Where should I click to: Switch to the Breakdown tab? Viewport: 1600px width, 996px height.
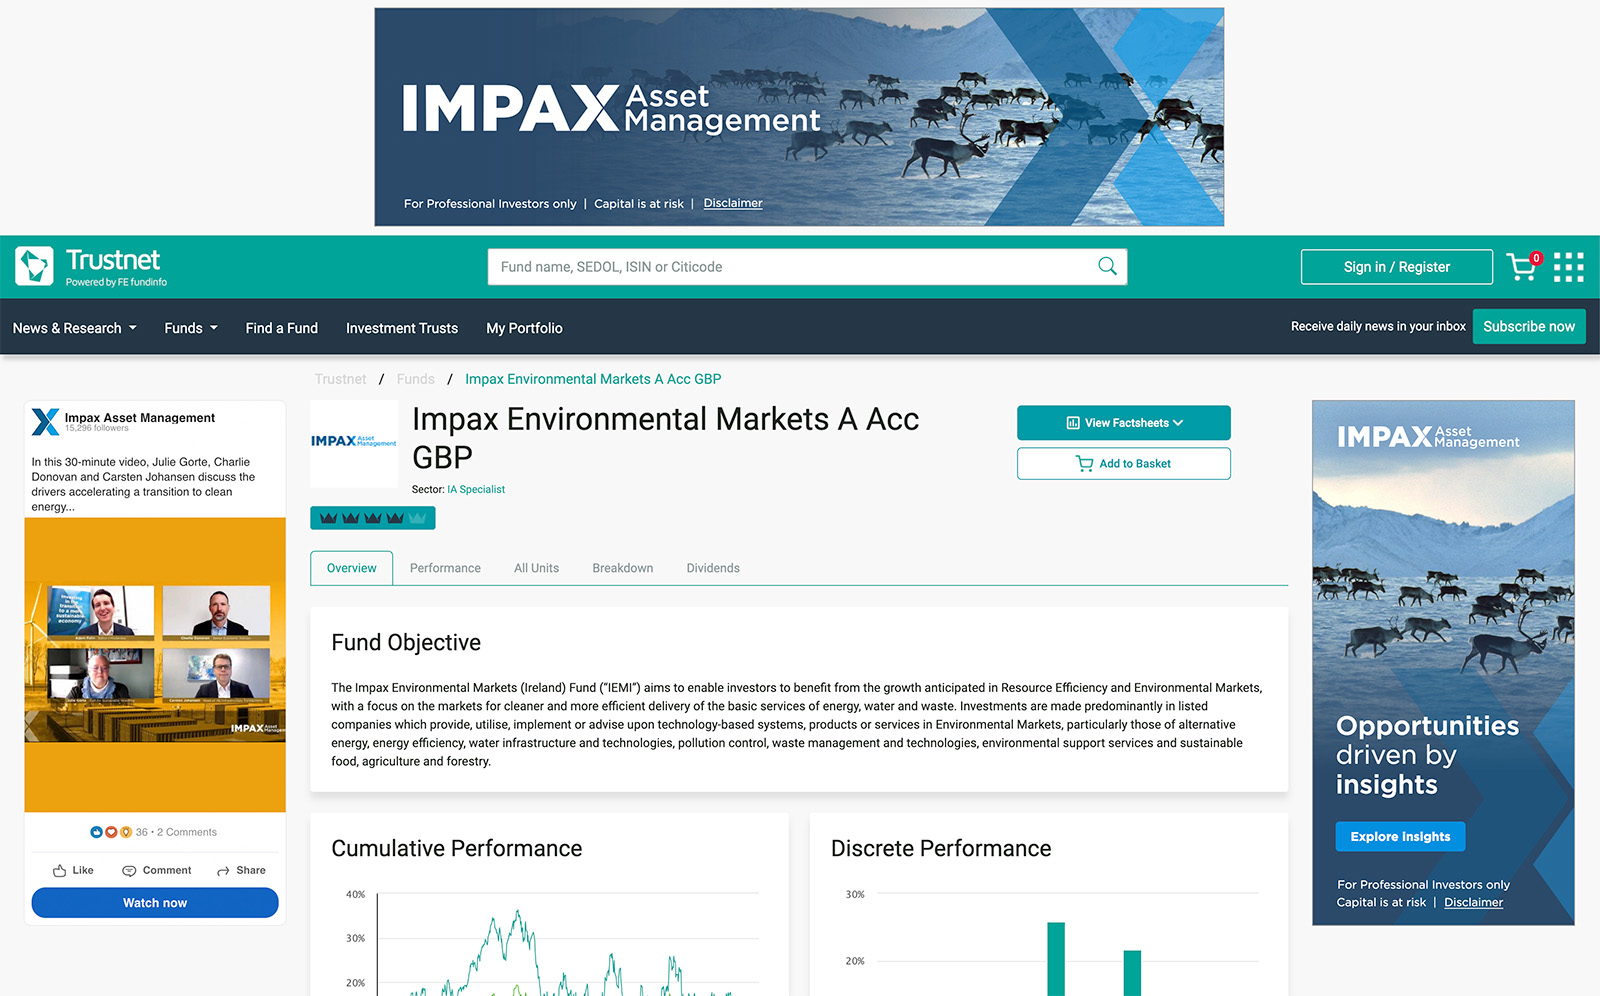(x=622, y=568)
